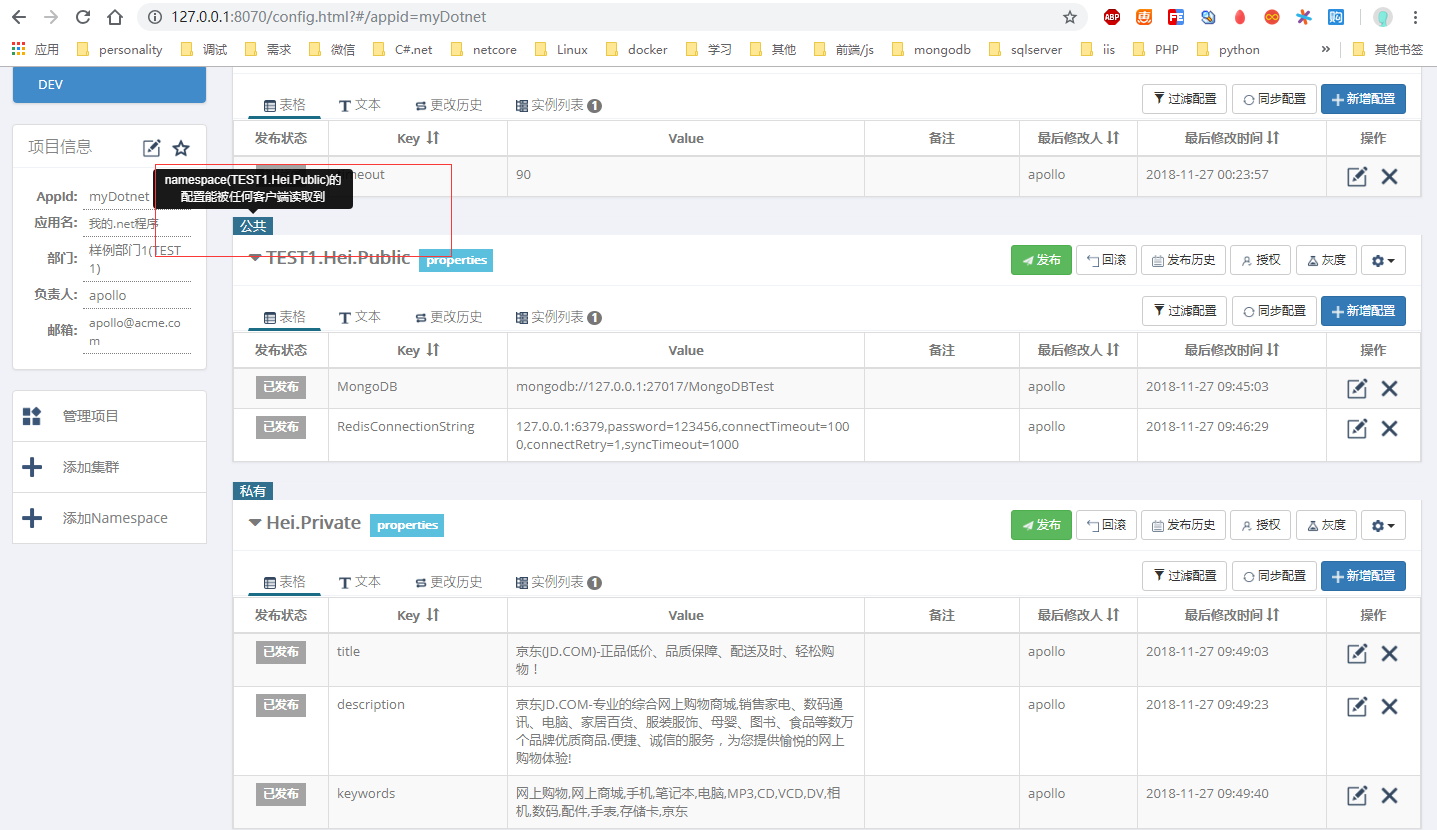The height and width of the screenshot is (830, 1437).
Task: Open the docker bookmark folder
Action: [636, 49]
